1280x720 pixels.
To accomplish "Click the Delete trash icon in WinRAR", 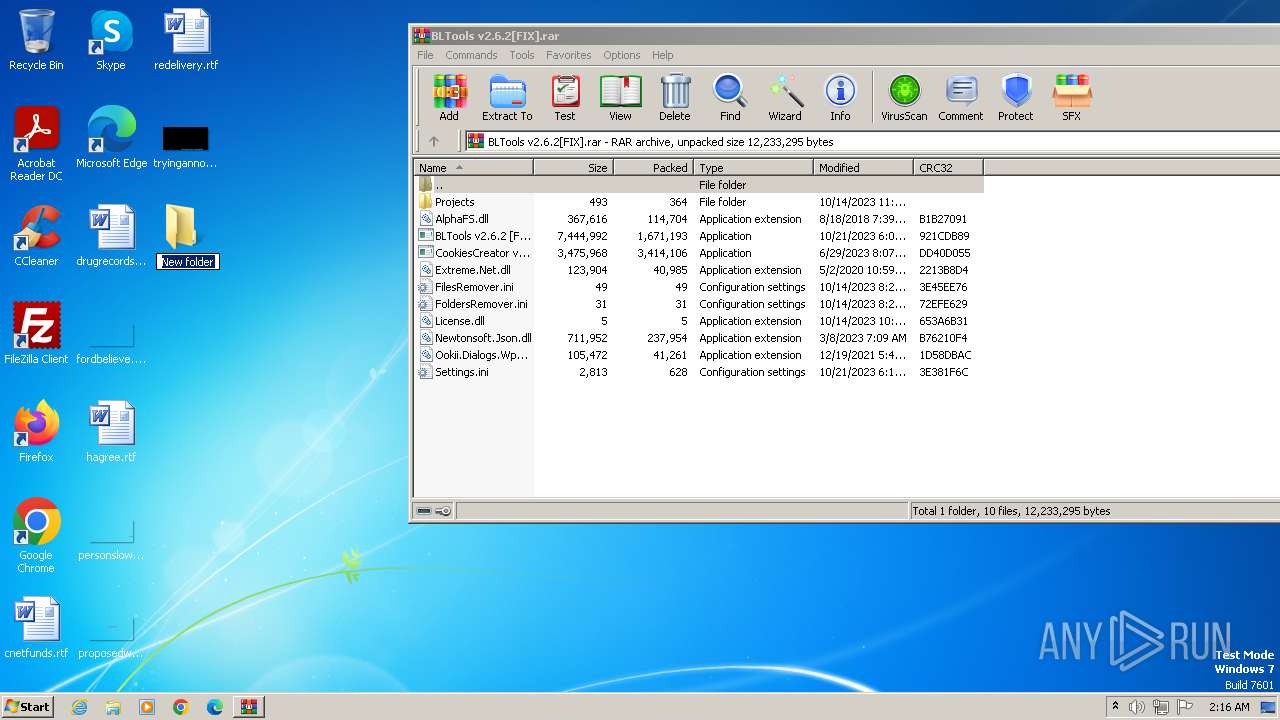I will [x=675, y=98].
